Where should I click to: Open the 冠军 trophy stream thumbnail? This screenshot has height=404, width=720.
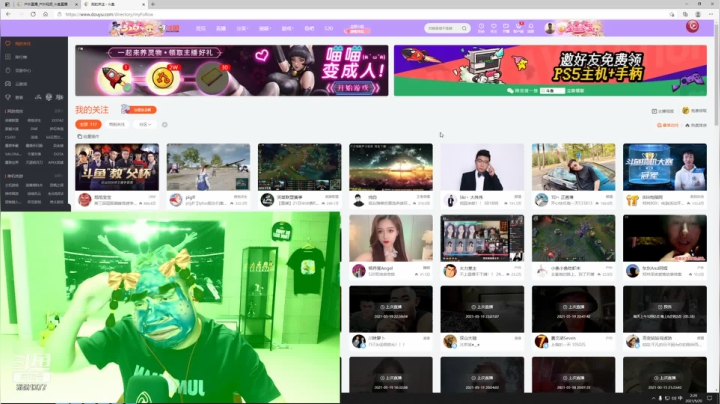(665, 167)
